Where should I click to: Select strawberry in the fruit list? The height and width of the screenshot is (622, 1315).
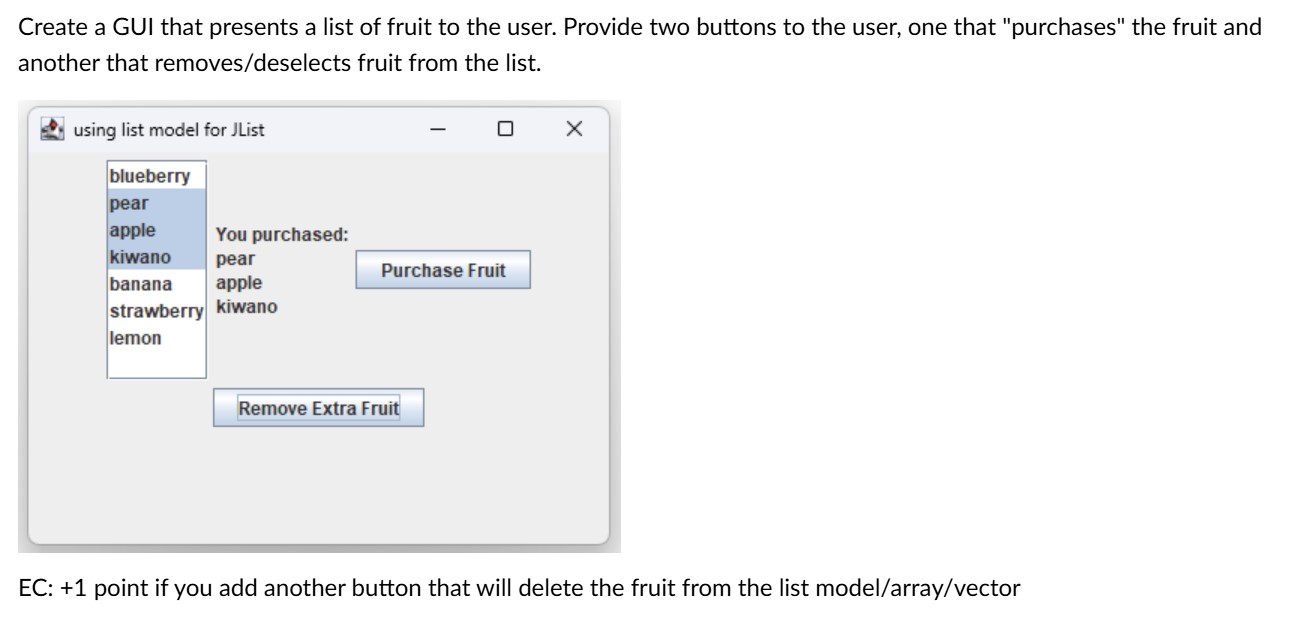[150, 311]
